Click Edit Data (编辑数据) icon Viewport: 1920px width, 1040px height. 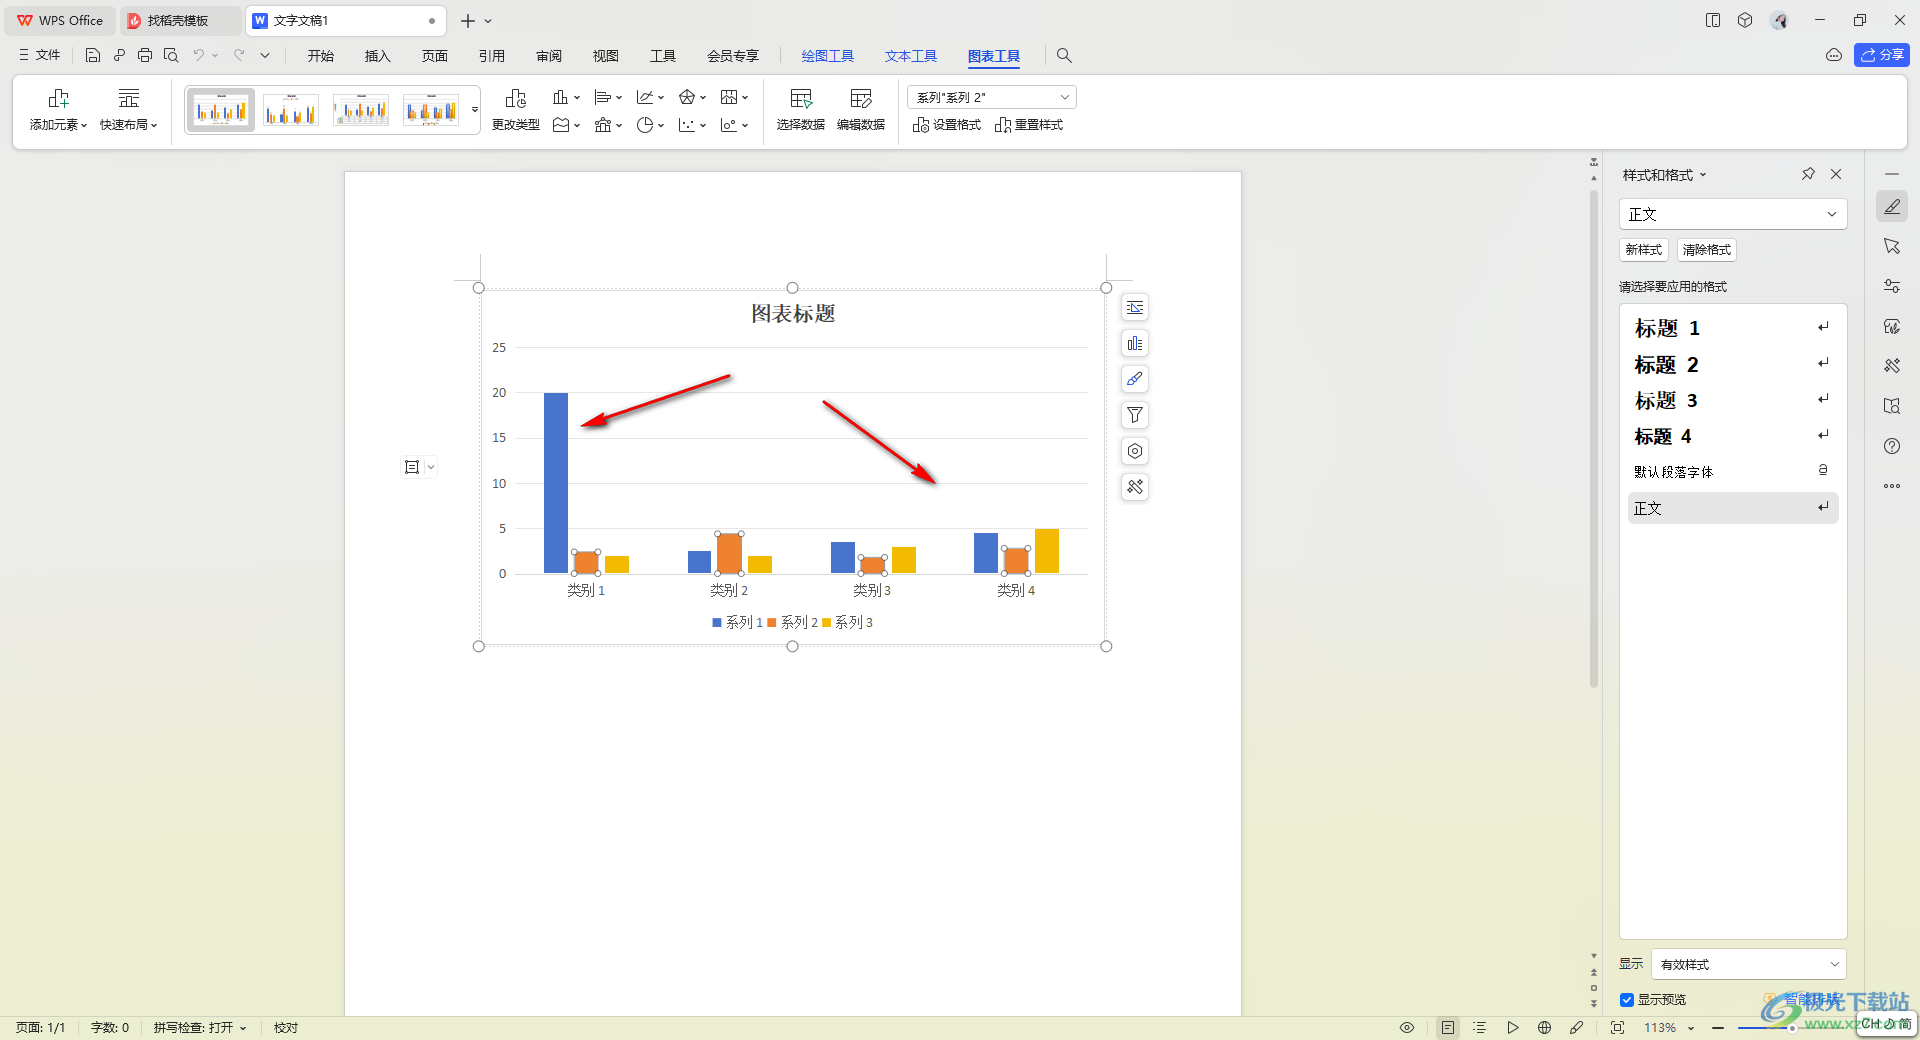(x=861, y=98)
